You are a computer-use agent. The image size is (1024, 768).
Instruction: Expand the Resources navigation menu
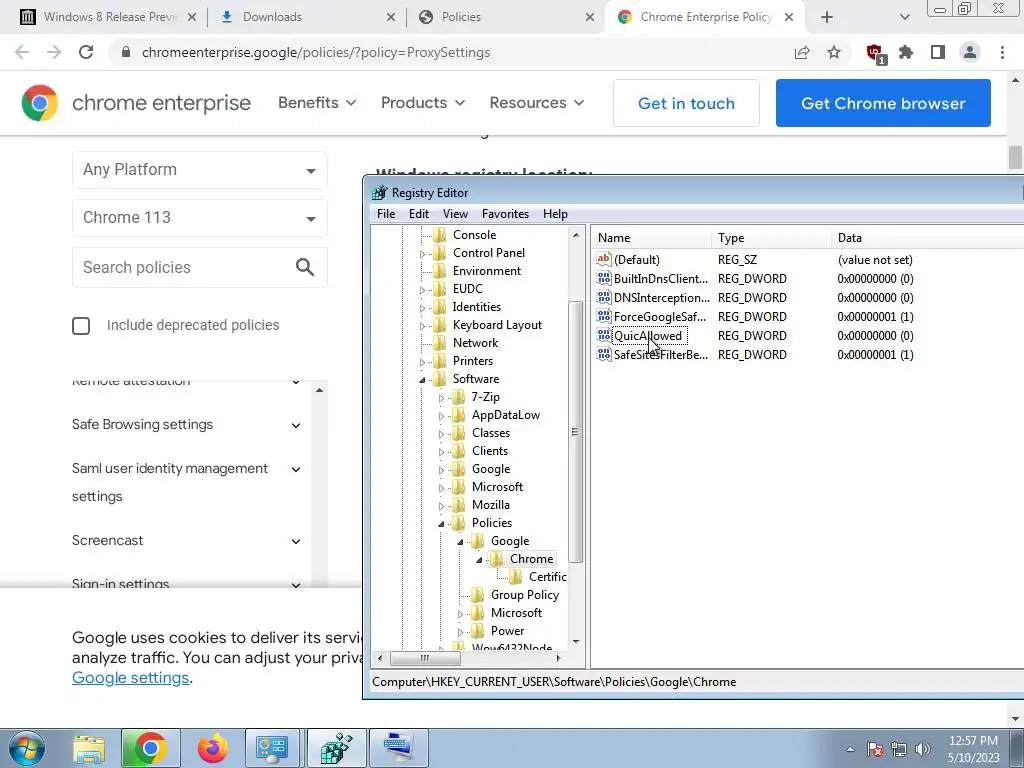(537, 103)
